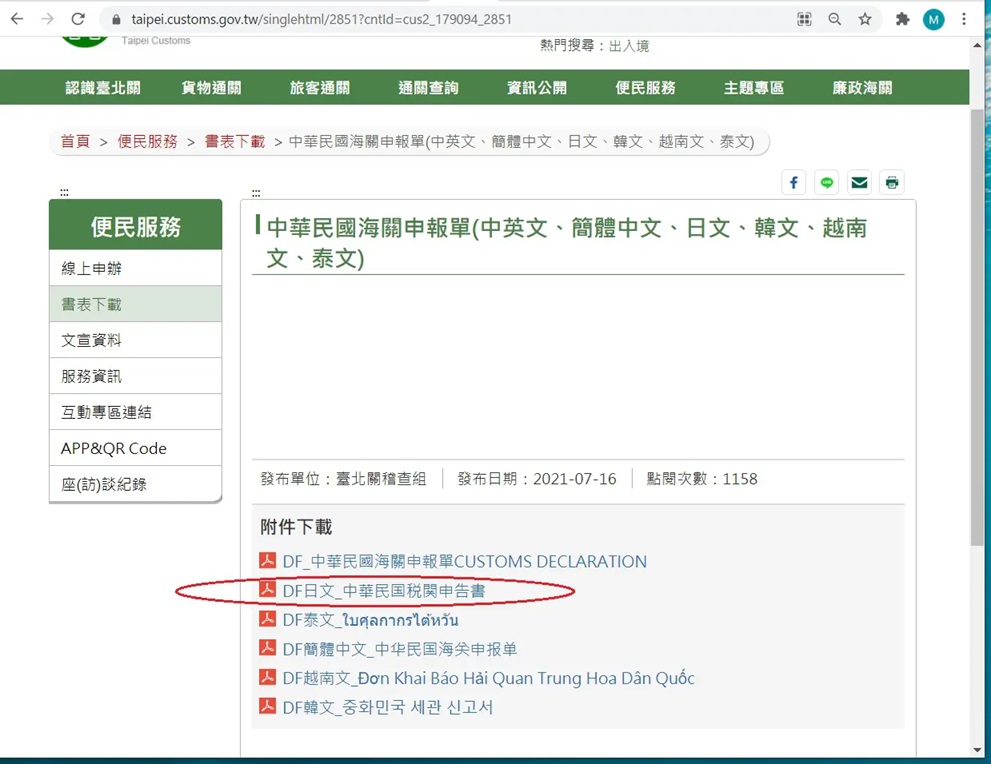This screenshot has width=991, height=764.
Task: Open browser extensions puzzle icon
Action: coord(902,19)
